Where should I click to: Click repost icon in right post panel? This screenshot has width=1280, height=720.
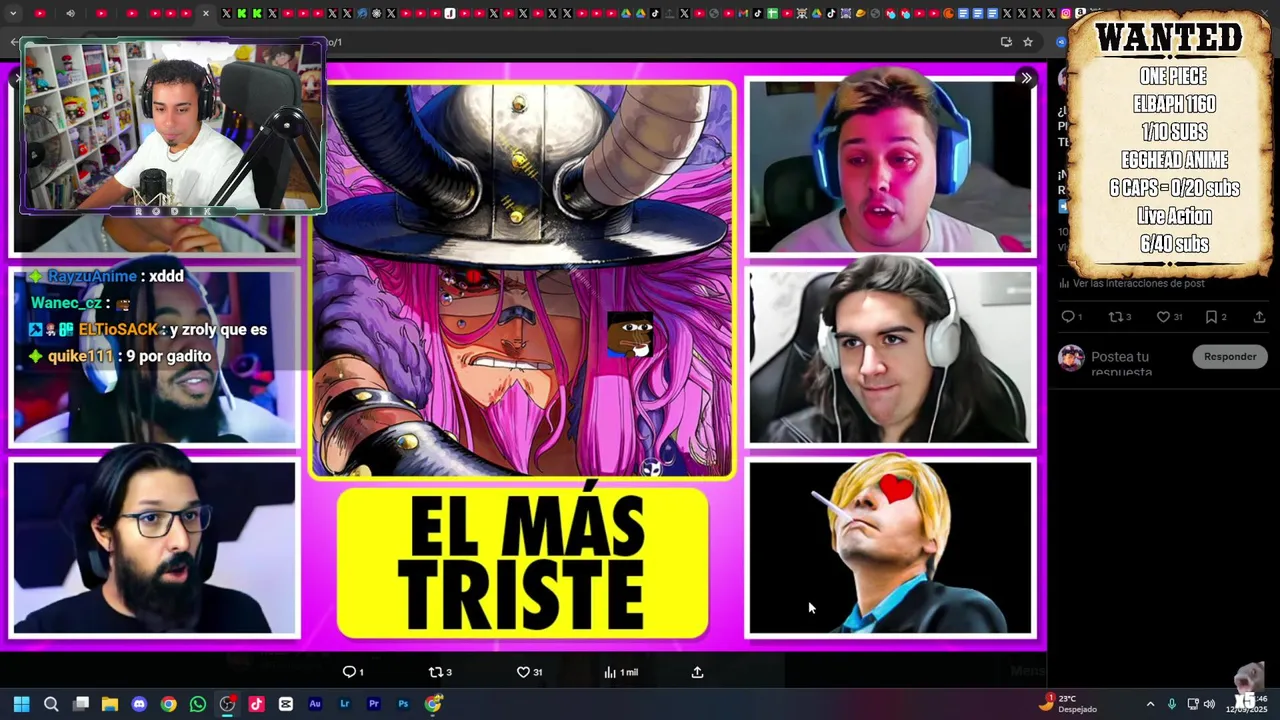tap(1115, 317)
